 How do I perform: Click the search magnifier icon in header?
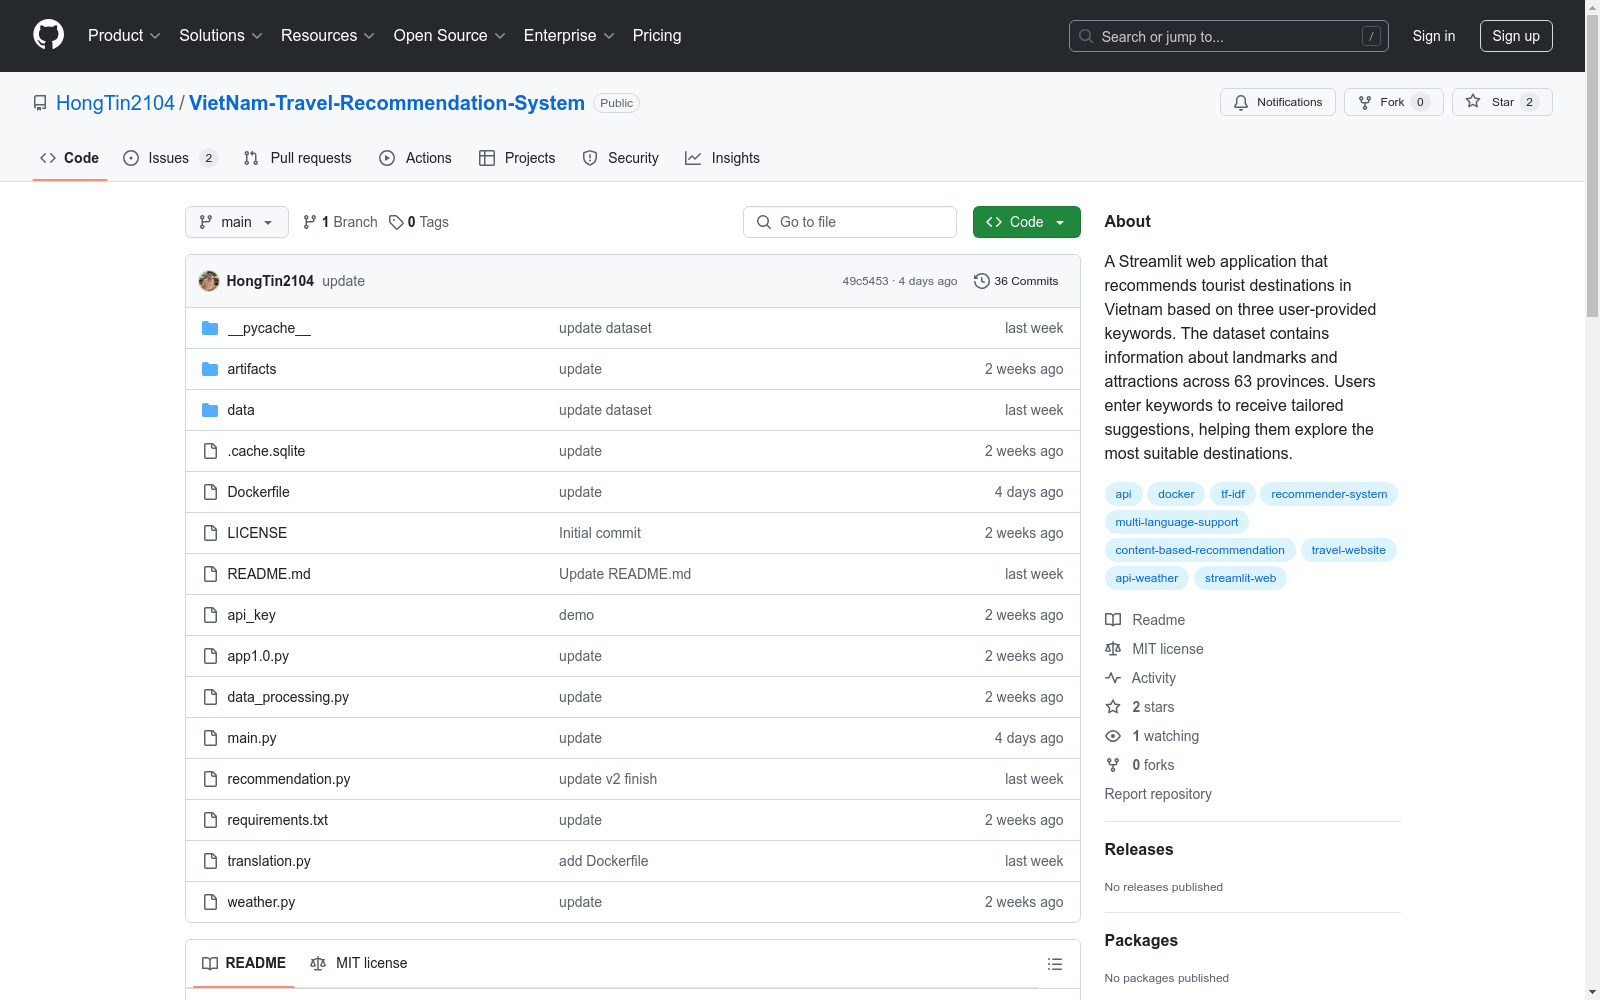click(x=1086, y=36)
